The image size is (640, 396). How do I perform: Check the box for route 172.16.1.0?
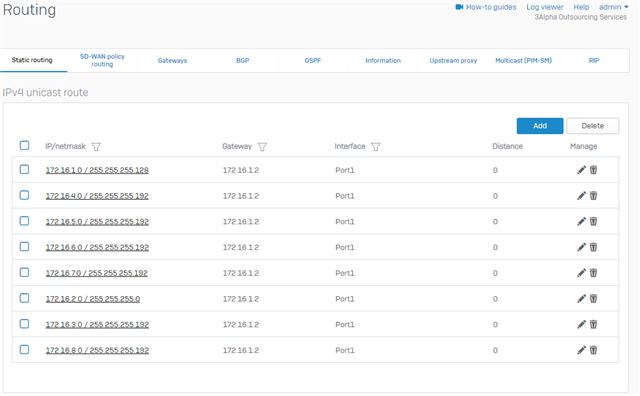tap(24, 169)
